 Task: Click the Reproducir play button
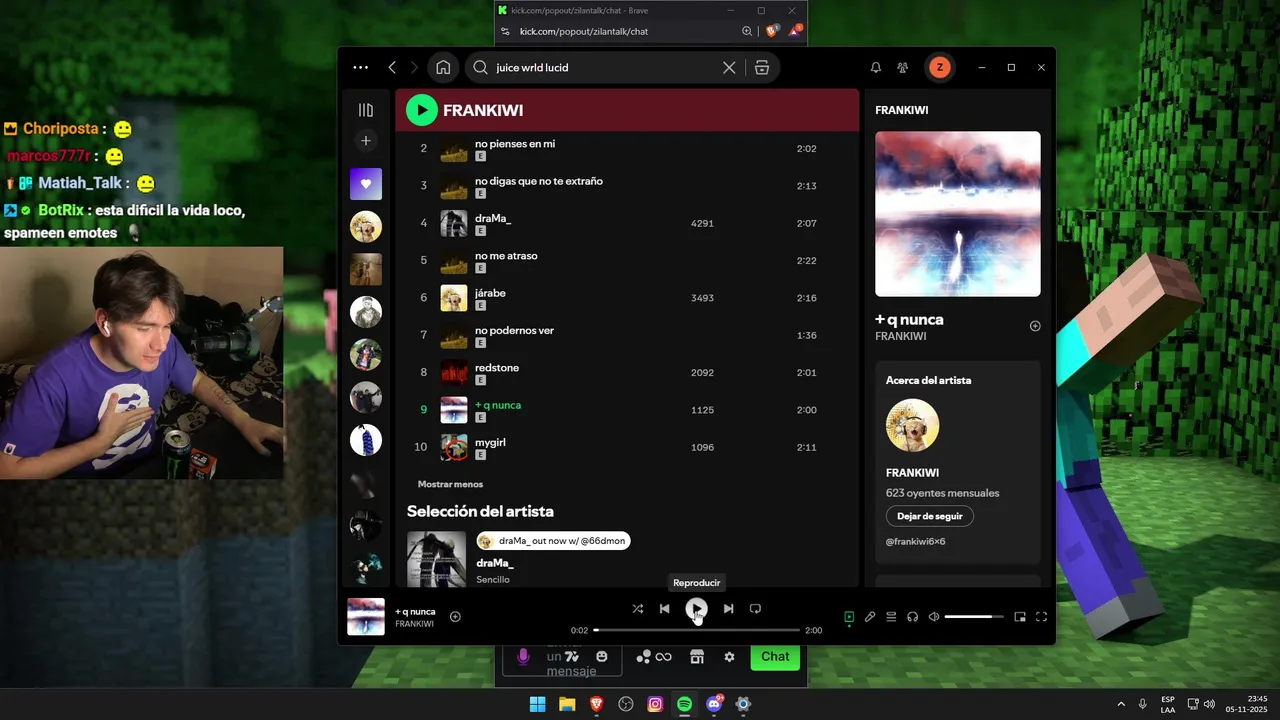(x=697, y=608)
